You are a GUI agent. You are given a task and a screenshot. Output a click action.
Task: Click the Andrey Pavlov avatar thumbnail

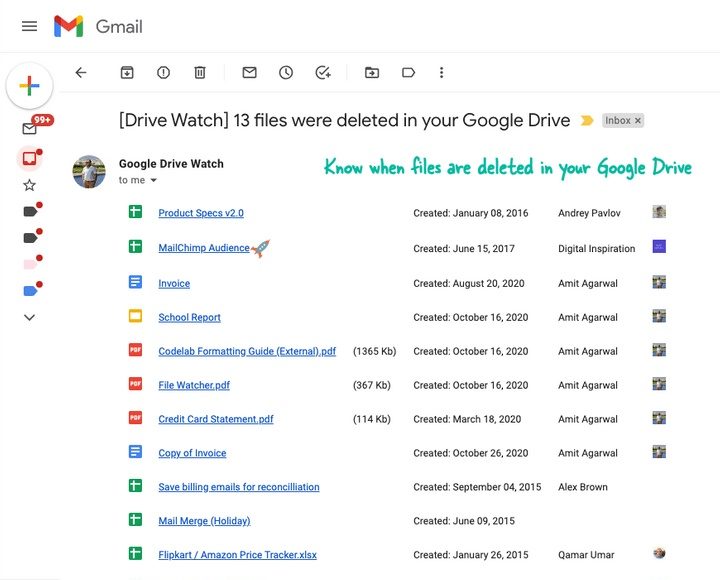(659, 212)
